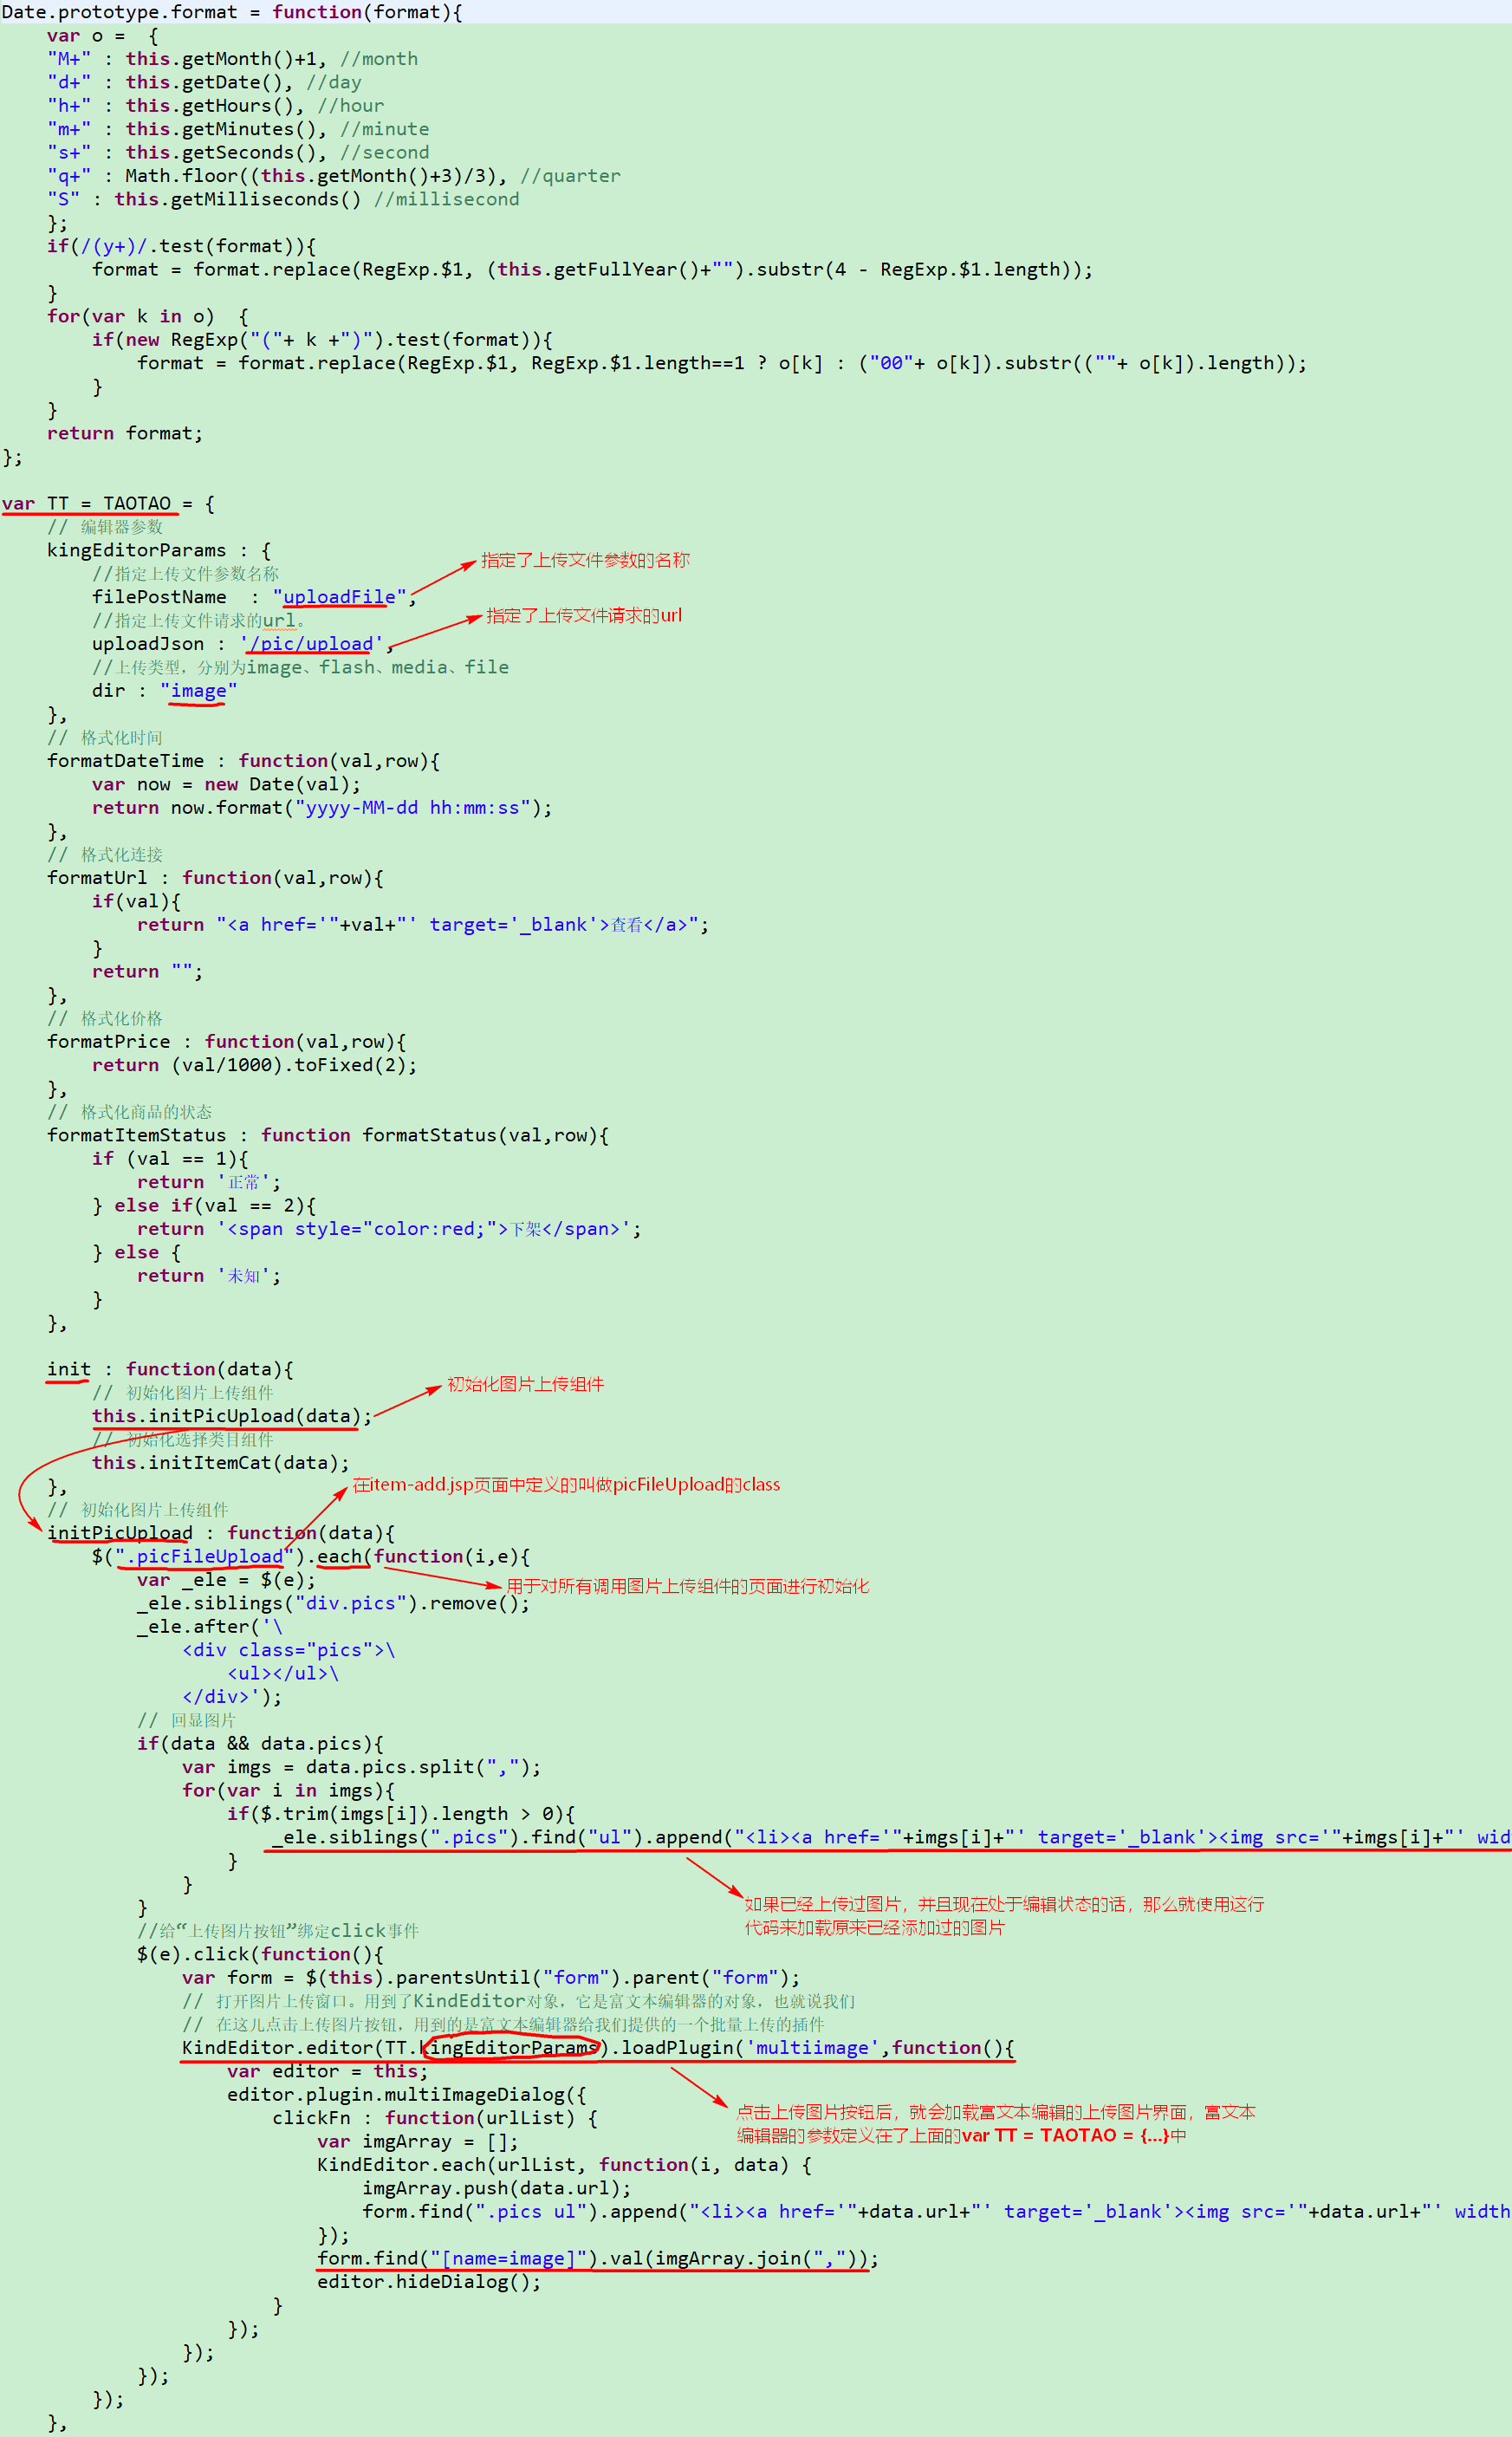Select the "//millisecond" comment
Screen dimensions: 1512x2437
click(447, 199)
